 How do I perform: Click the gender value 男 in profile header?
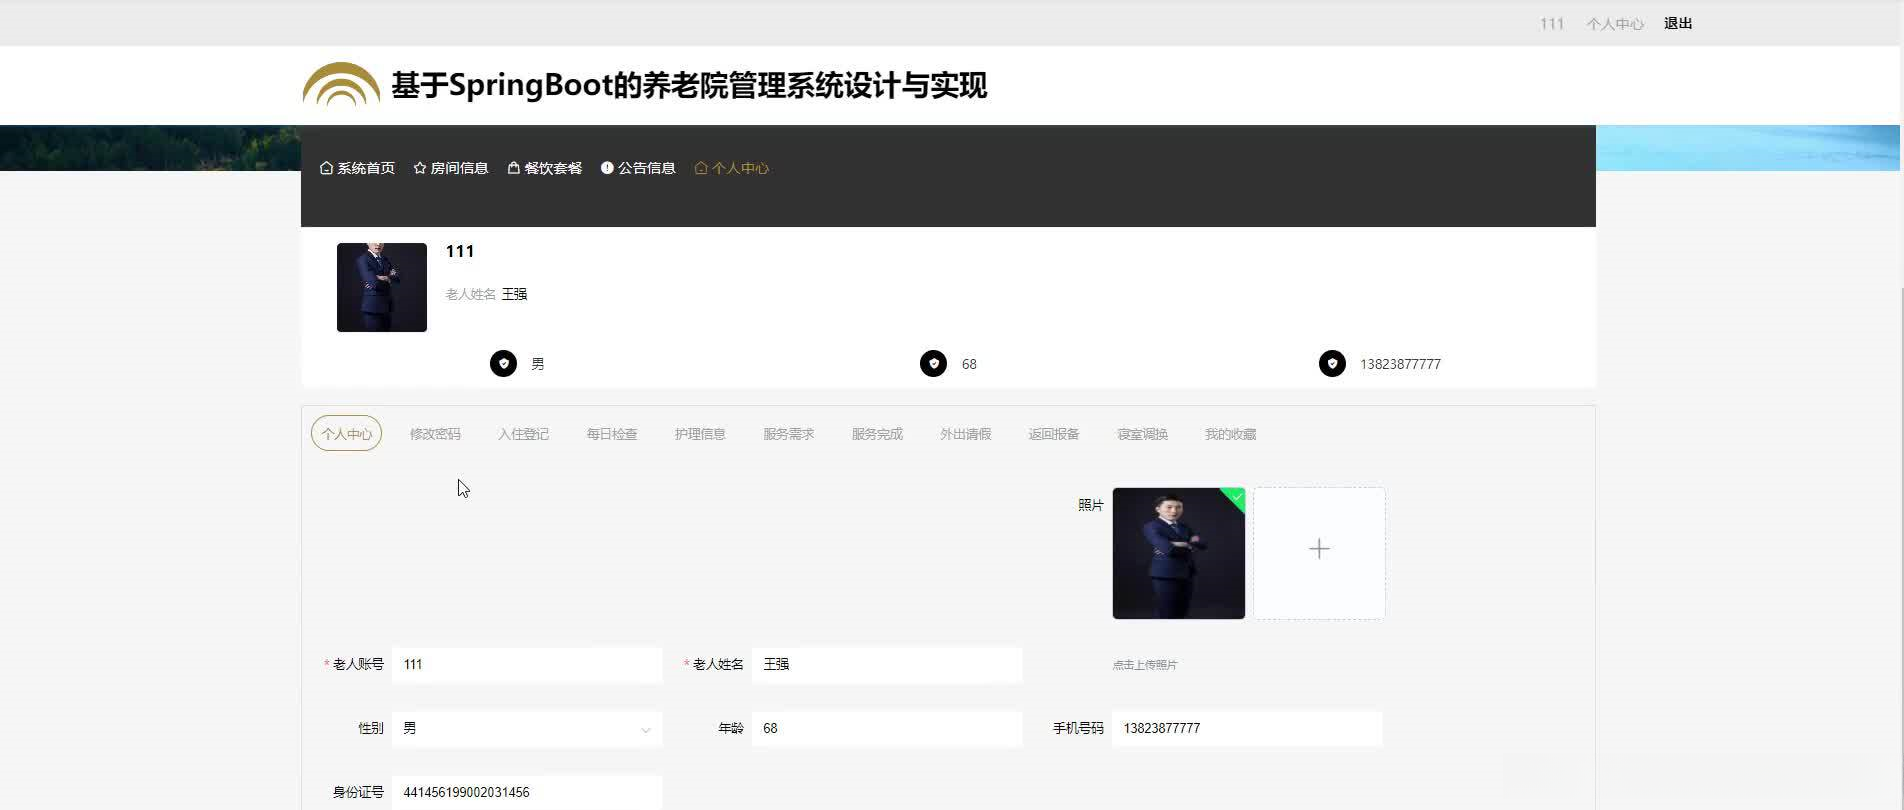tap(538, 364)
